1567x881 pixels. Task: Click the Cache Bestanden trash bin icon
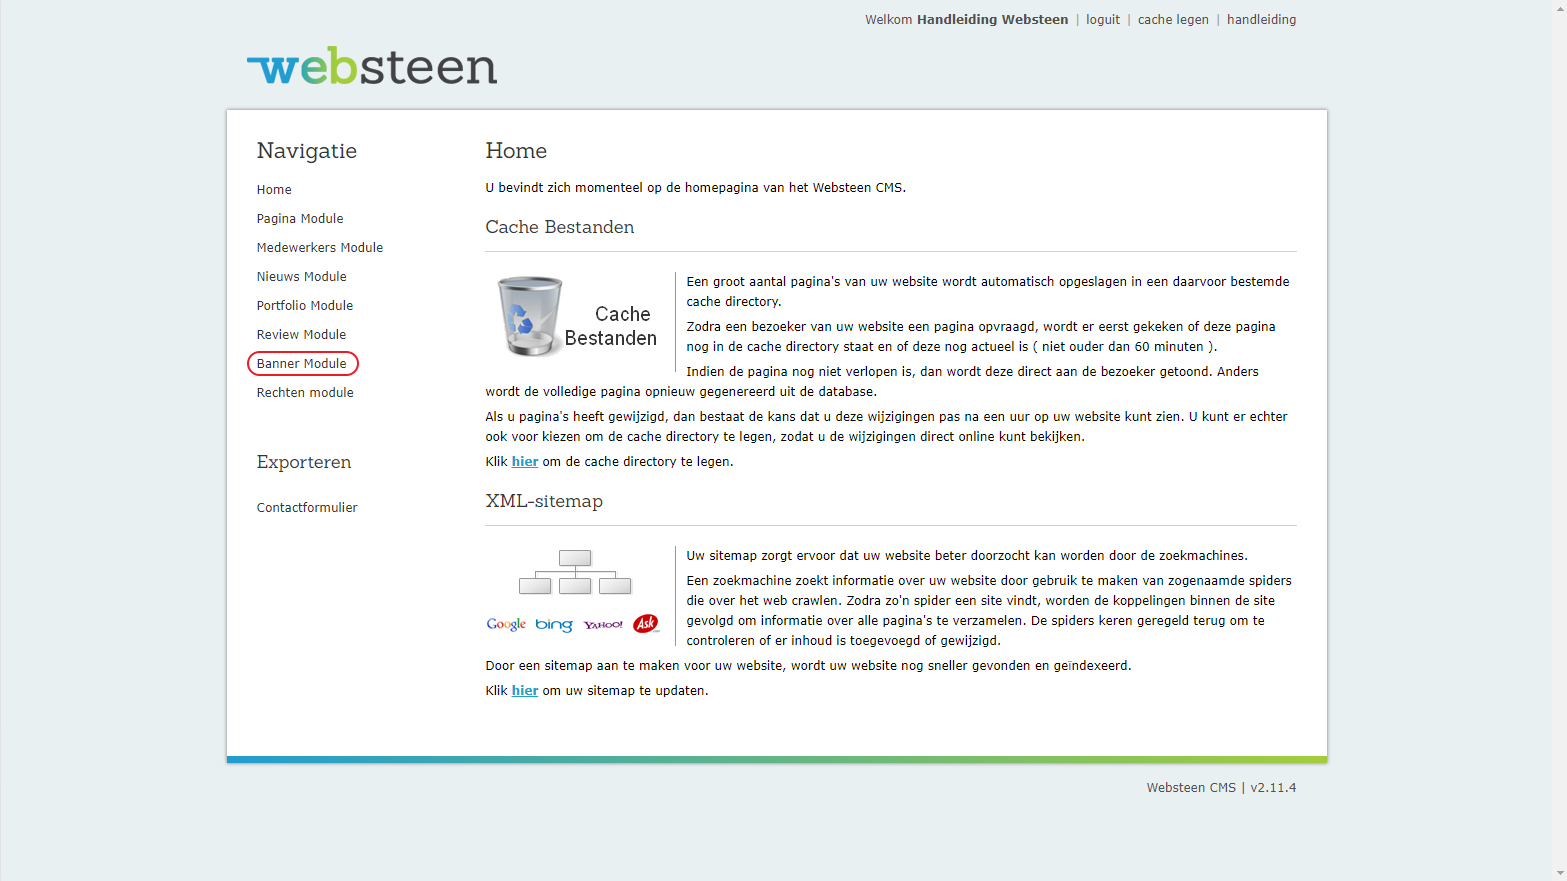tap(530, 317)
